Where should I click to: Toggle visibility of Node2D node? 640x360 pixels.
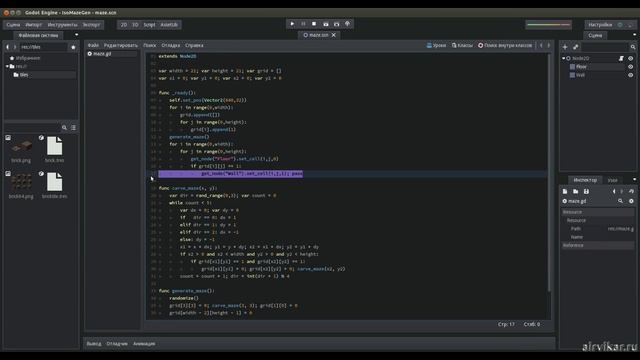click(x=631, y=58)
